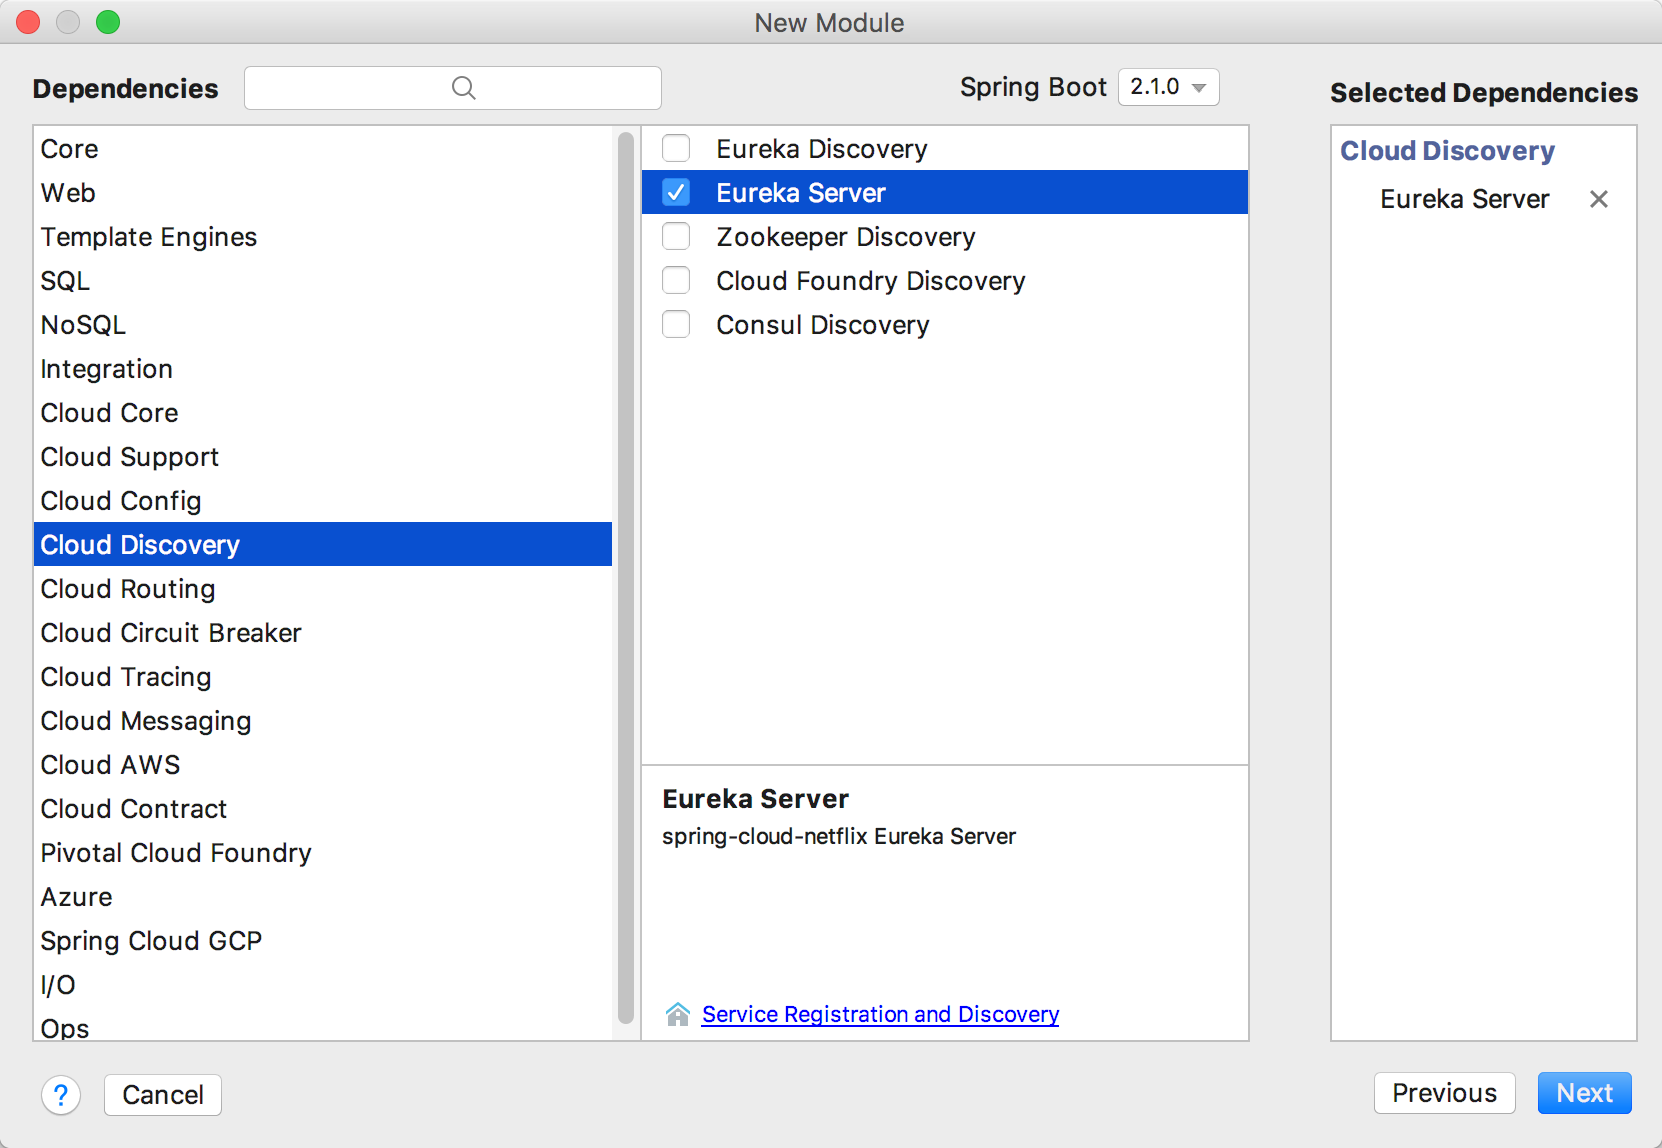
Task: Select the Cloud Contract category
Action: coord(323,809)
